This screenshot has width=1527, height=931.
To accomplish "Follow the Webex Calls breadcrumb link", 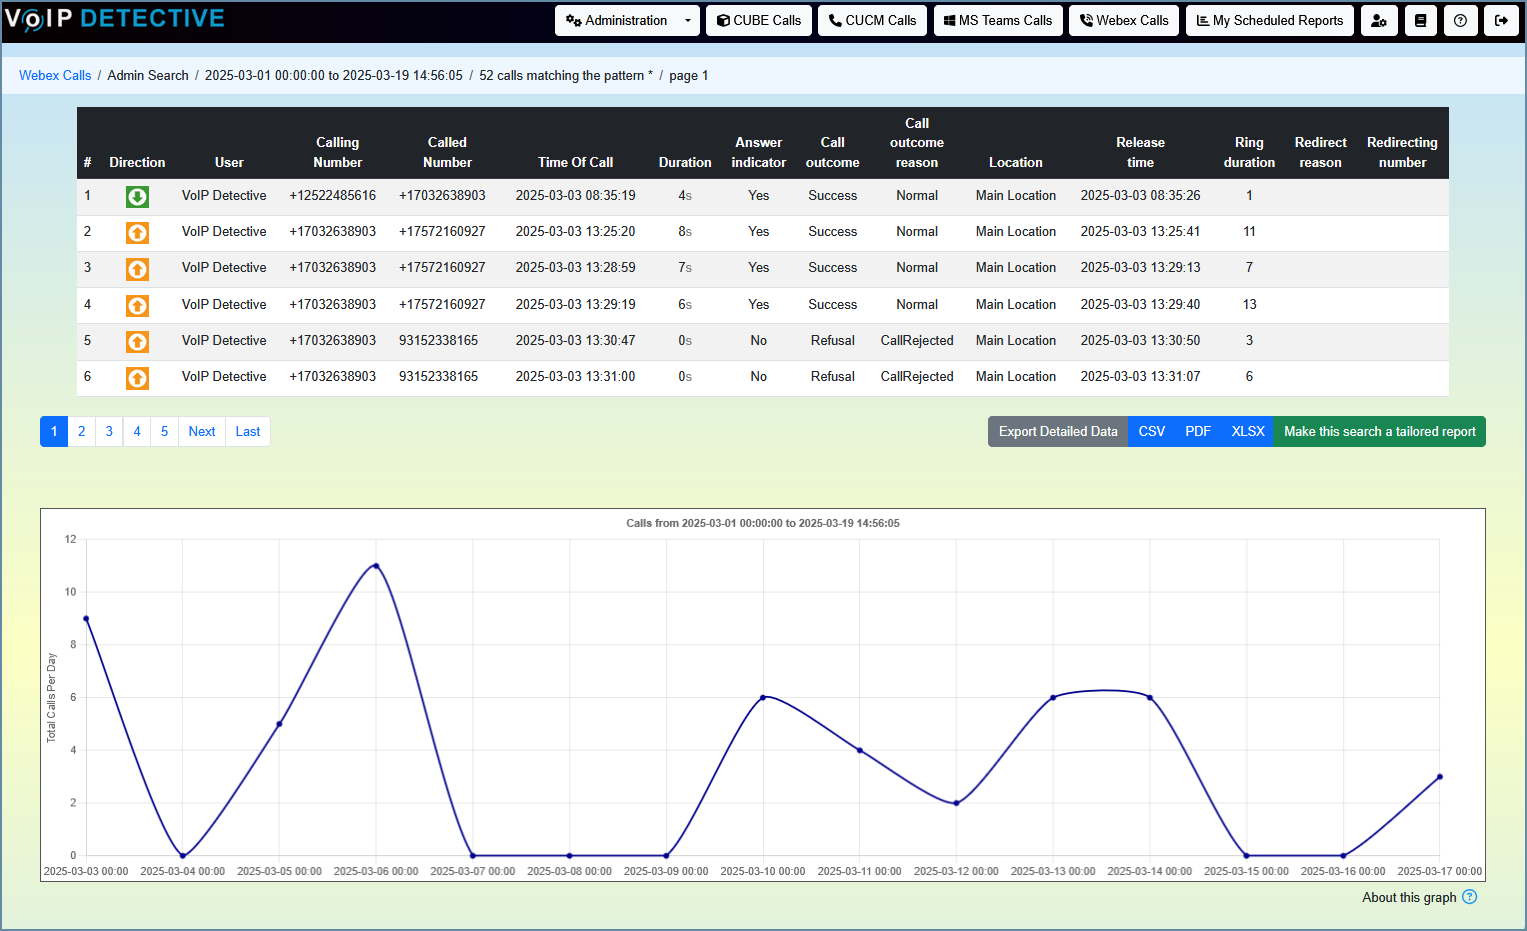I will [55, 75].
